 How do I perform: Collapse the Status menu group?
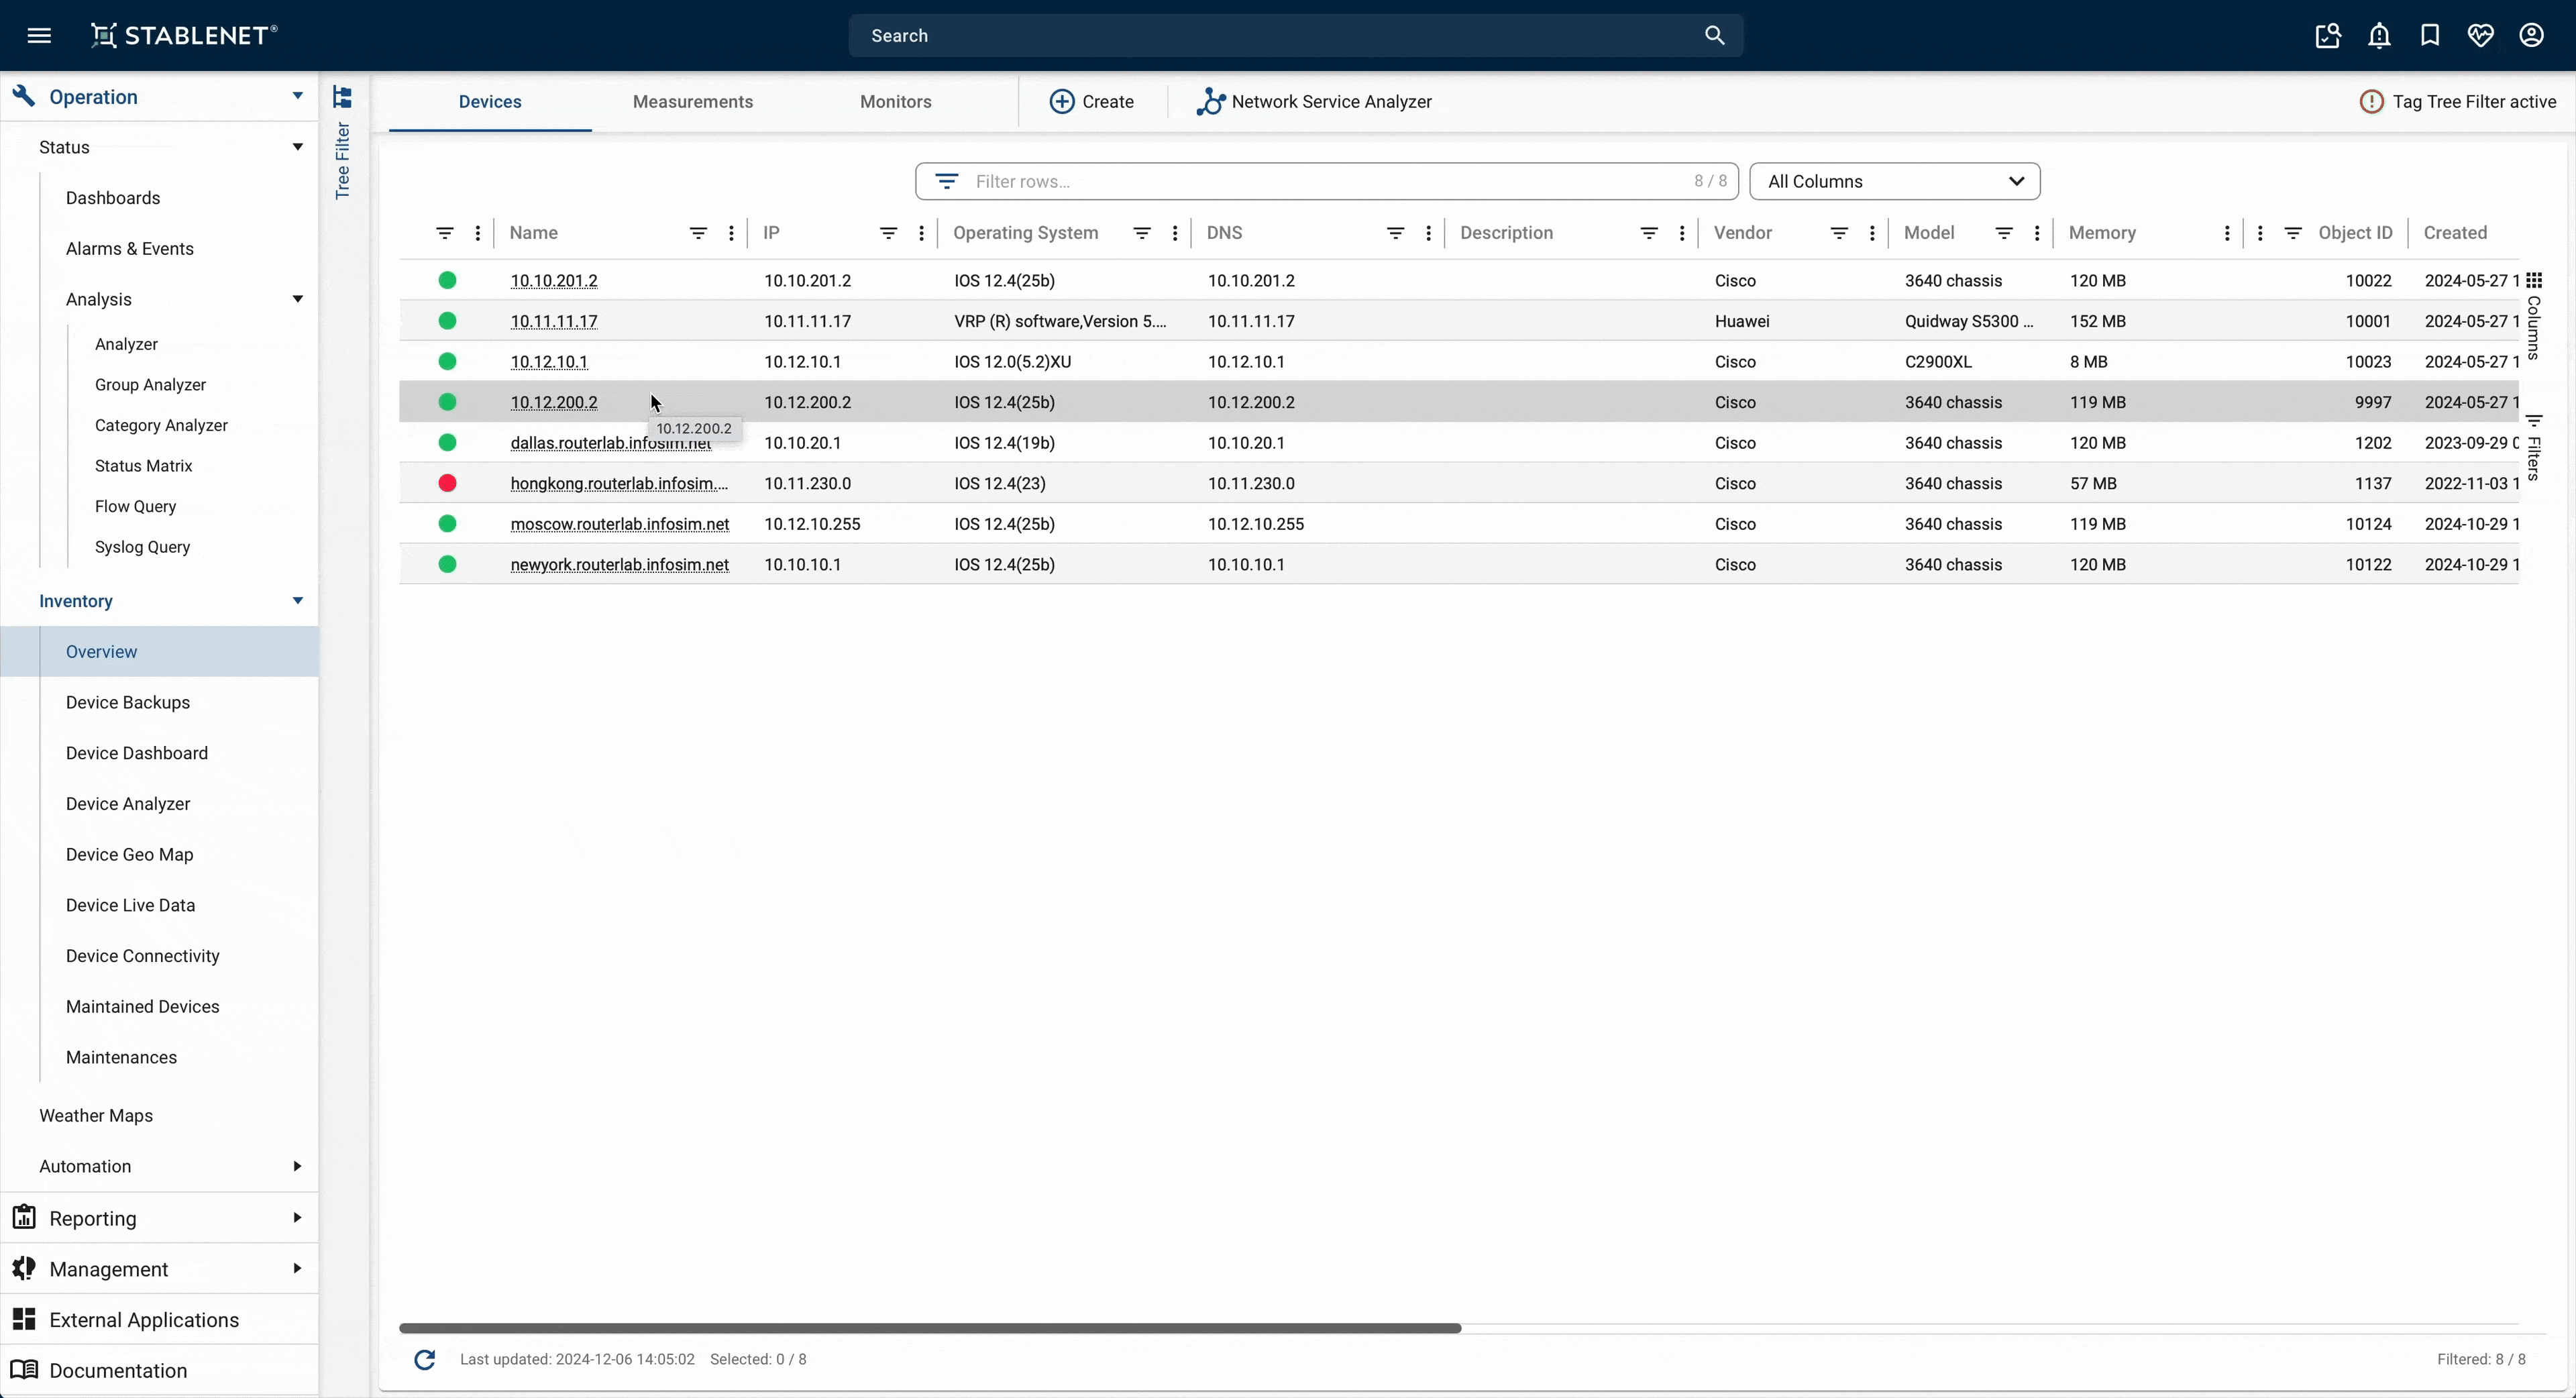coord(297,147)
